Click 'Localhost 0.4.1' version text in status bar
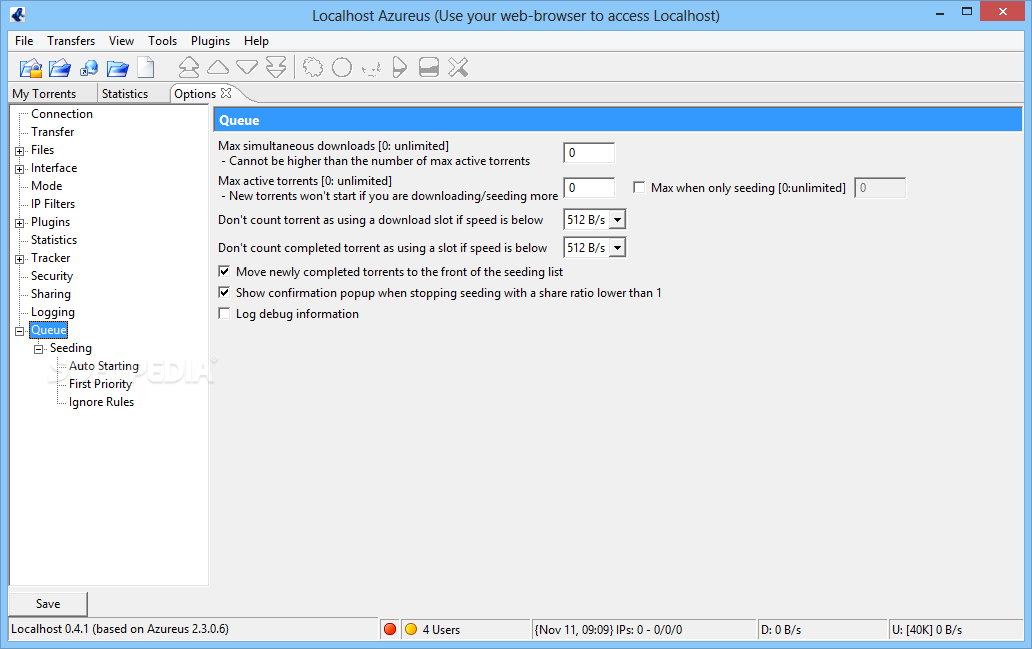 pos(120,629)
